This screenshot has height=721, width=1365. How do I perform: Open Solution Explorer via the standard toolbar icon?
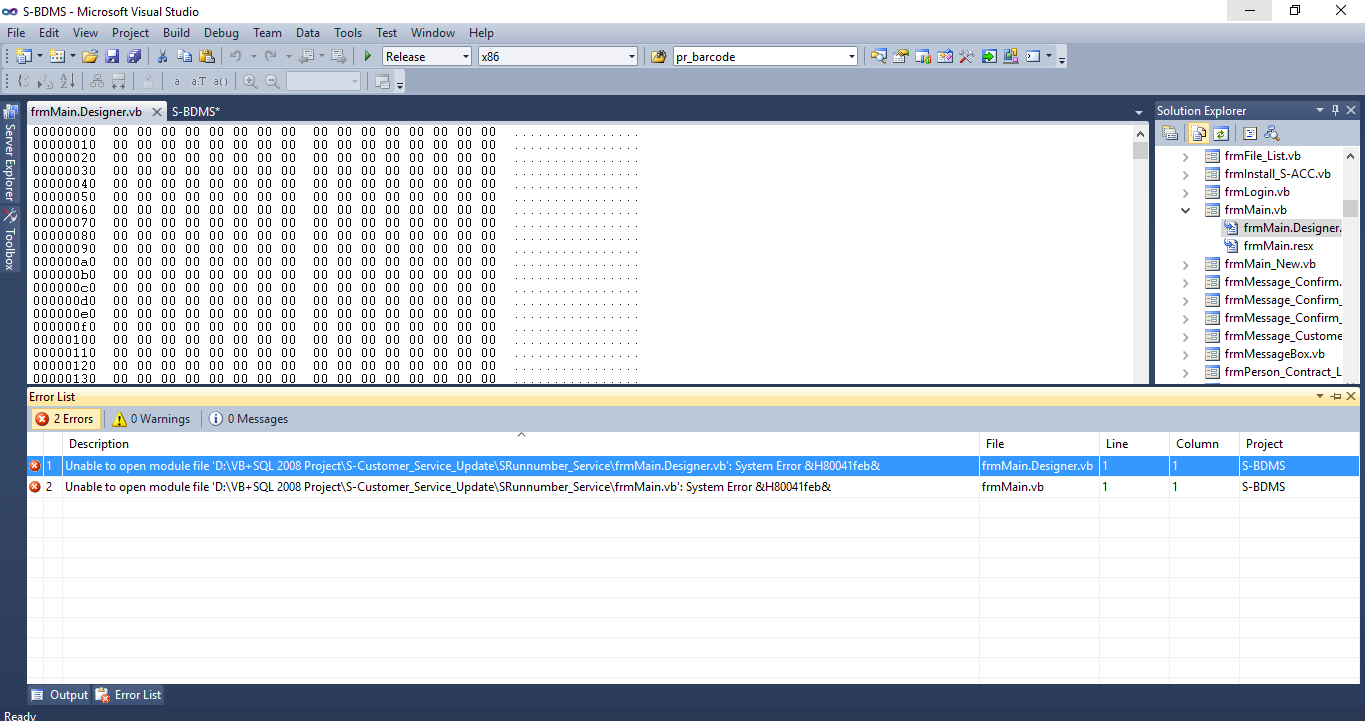(879, 56)
